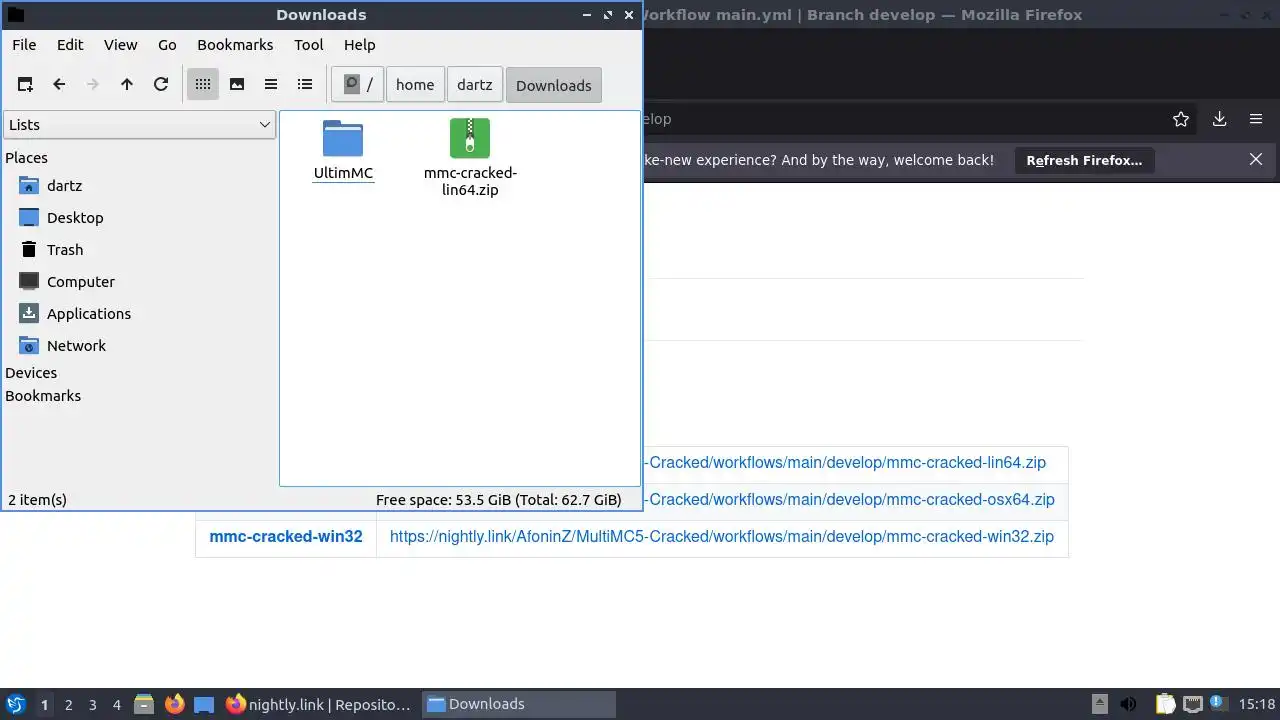Go to dartz path segment
This screenshot has width=1280, height=720.
[x=475, y=85]
